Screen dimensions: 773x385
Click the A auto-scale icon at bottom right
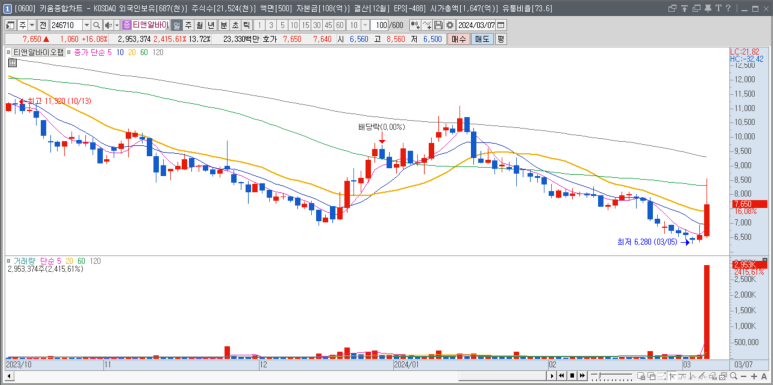pos(764,376)
